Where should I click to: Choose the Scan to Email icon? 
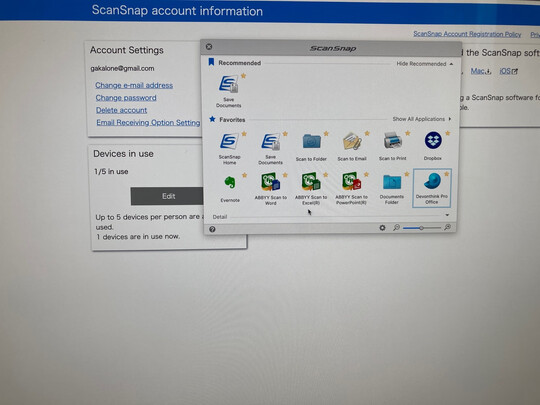[352, 142]
